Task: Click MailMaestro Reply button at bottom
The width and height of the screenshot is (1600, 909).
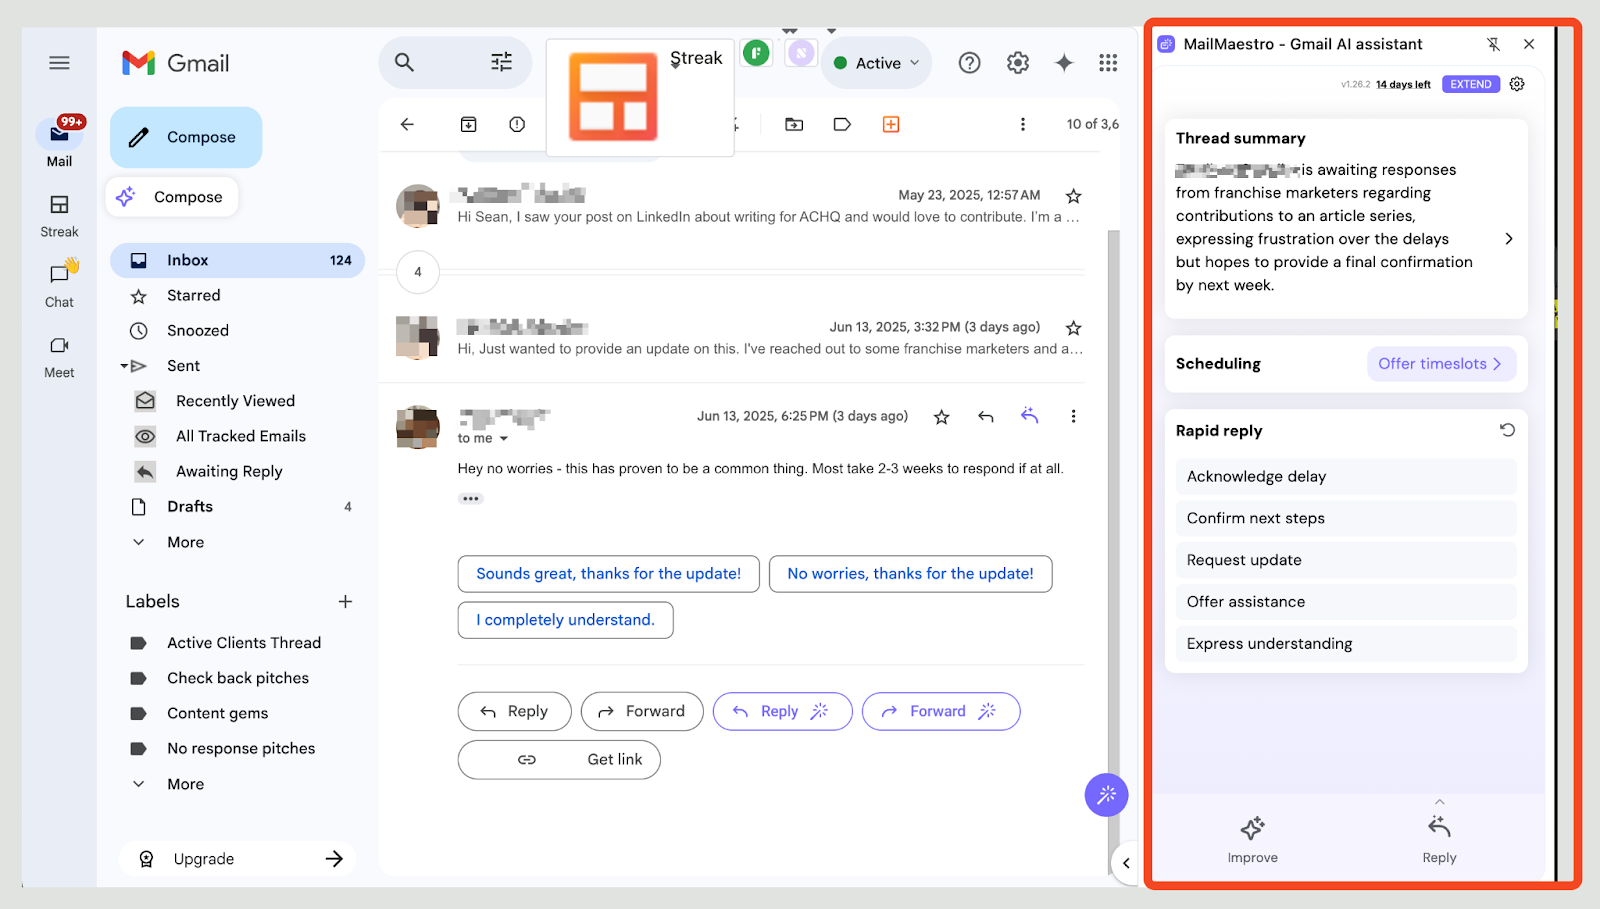Action: (1439, 838)
